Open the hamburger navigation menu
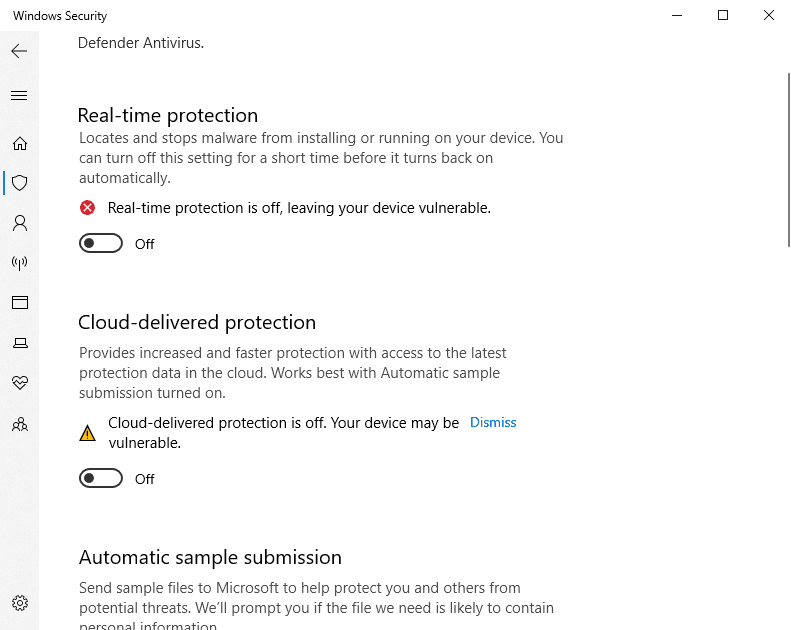Image resolution: width=791 pixels, height=630 pixels. 19,96
